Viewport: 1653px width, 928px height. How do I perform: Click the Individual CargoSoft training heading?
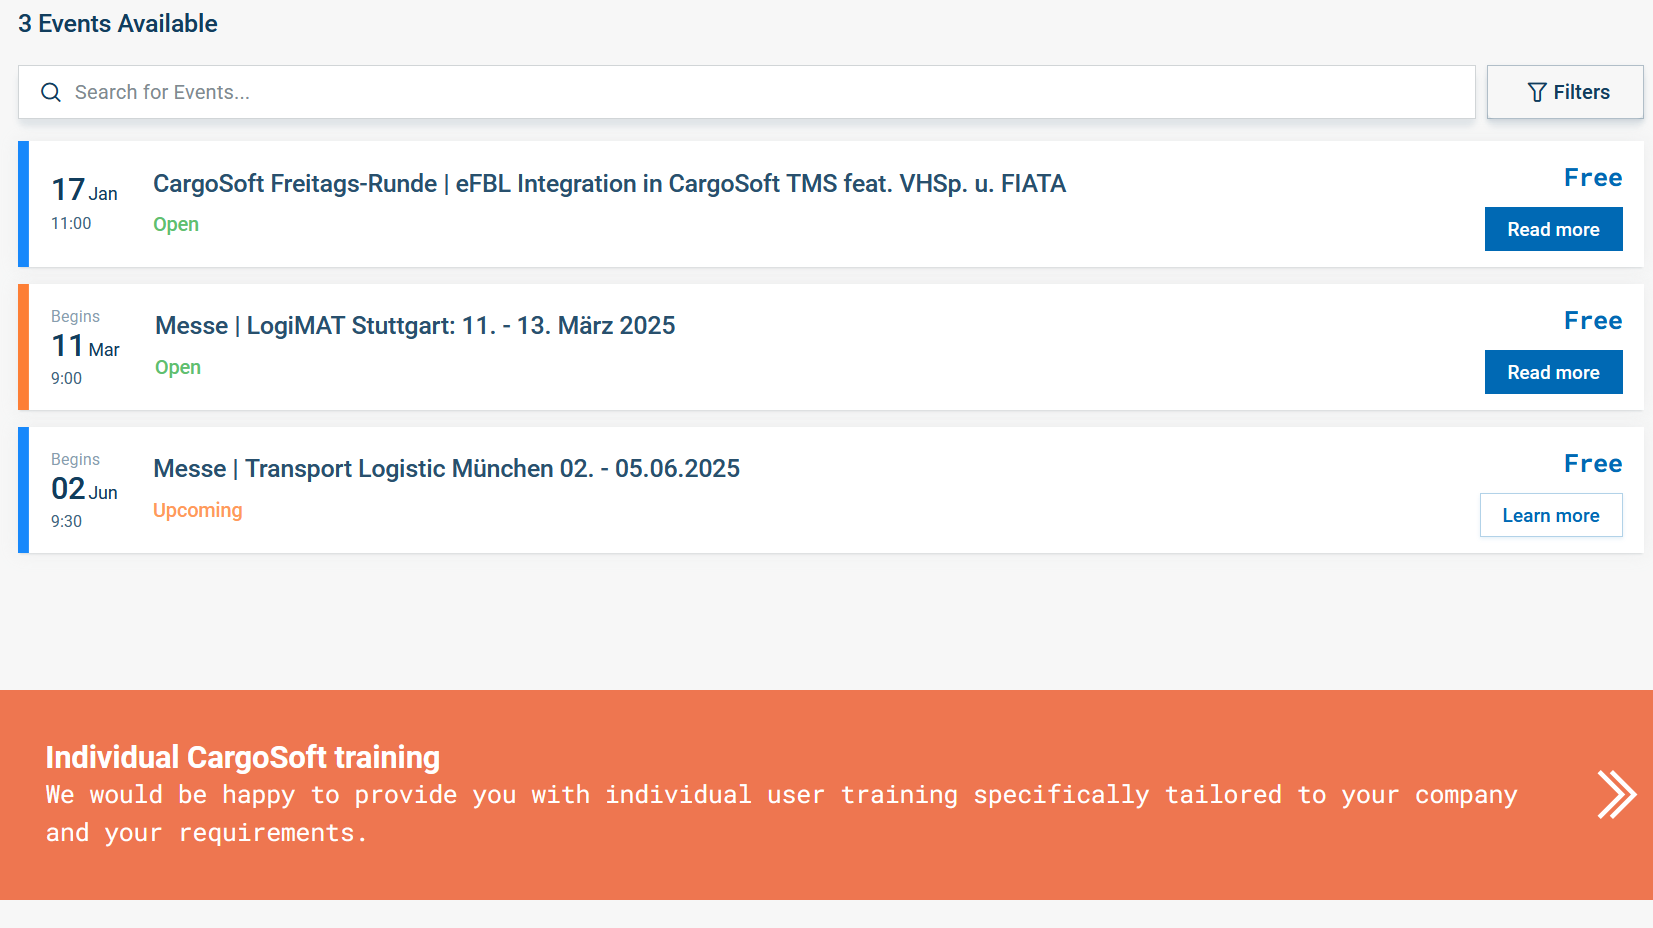pyautogui.click(x=243, y=758)
